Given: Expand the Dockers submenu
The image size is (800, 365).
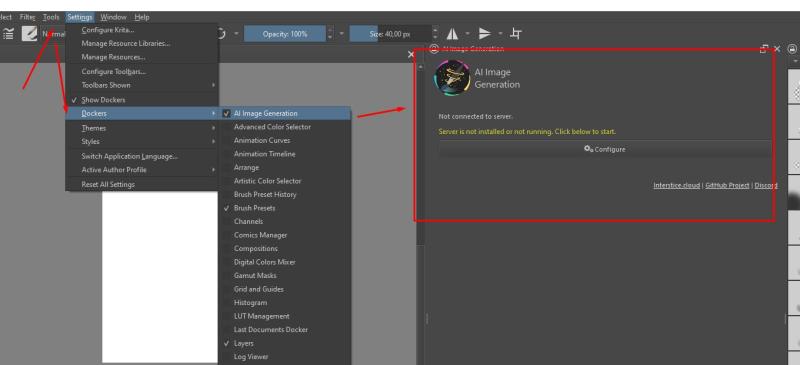Looking at the screenshot, I should 142,113.
